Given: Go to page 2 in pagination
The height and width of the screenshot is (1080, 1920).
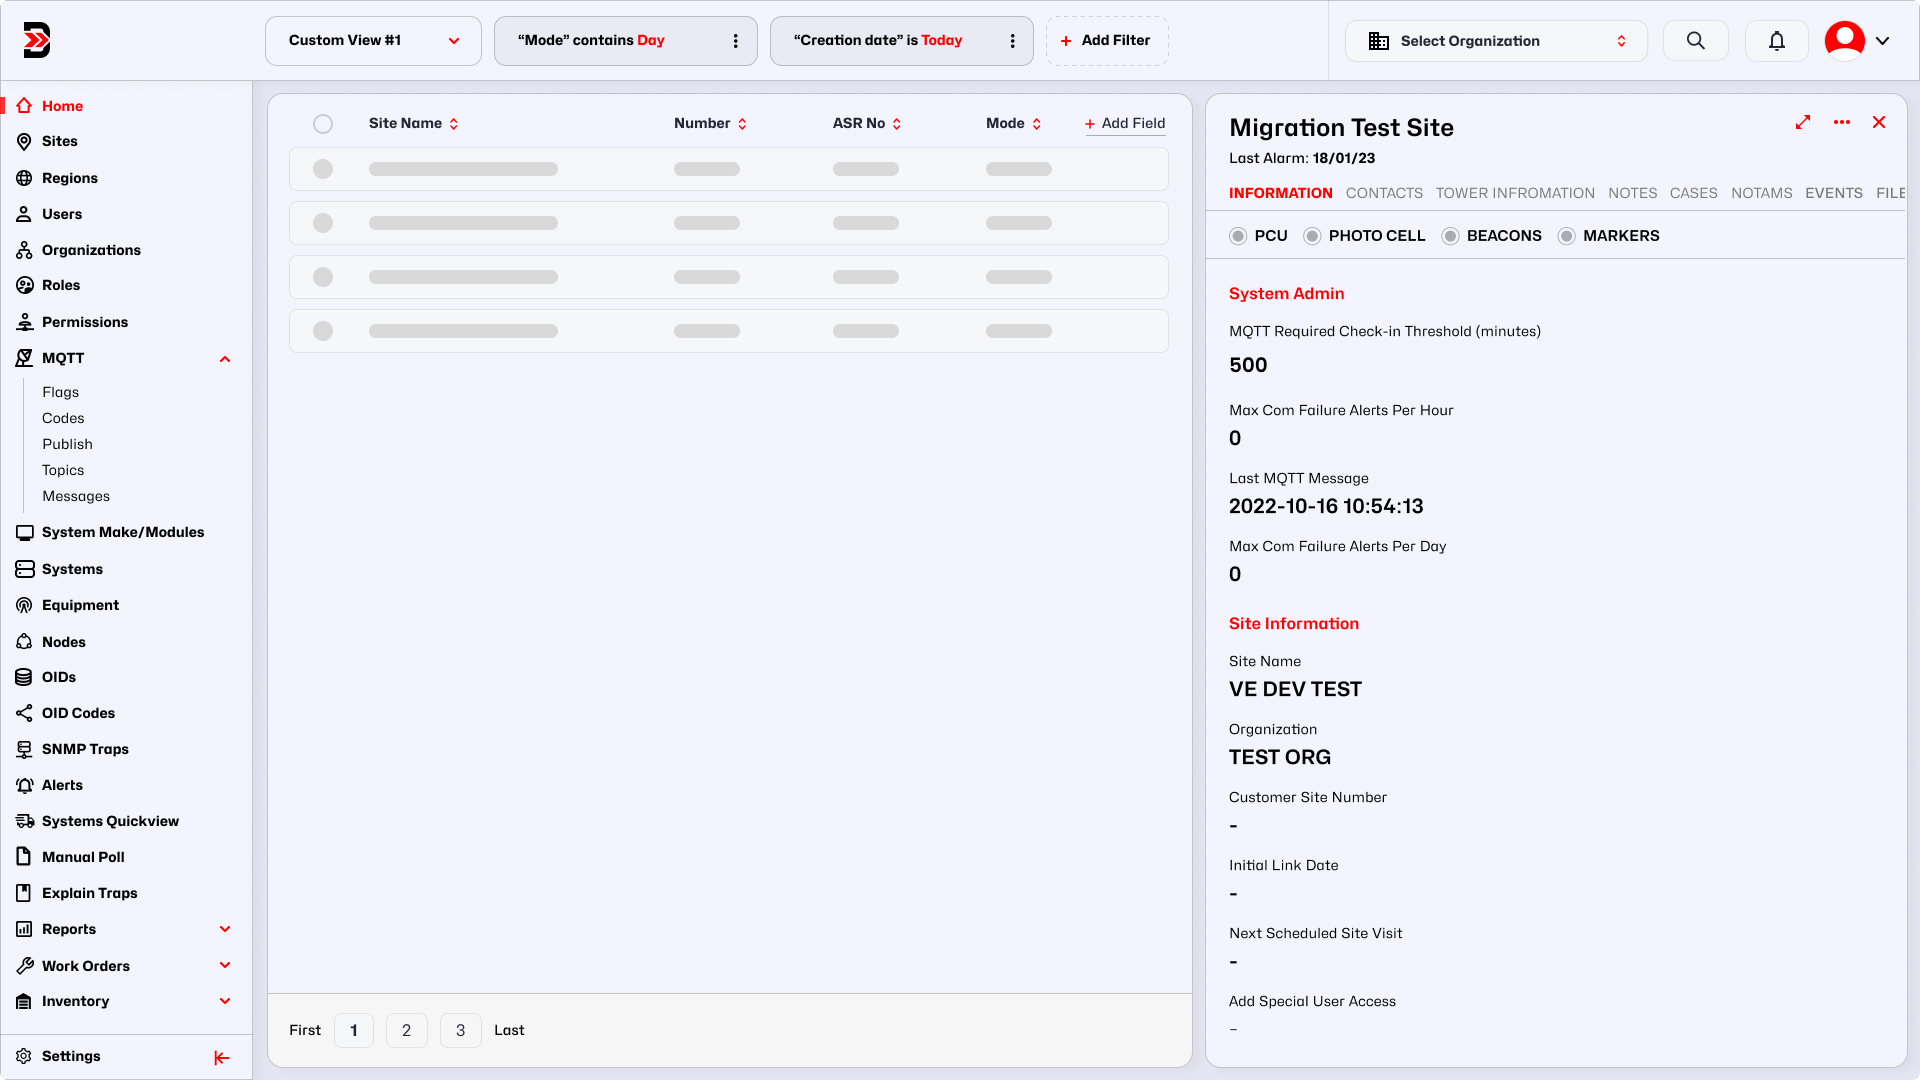Looking at the screenshot, I should (x=406, y=1030).
